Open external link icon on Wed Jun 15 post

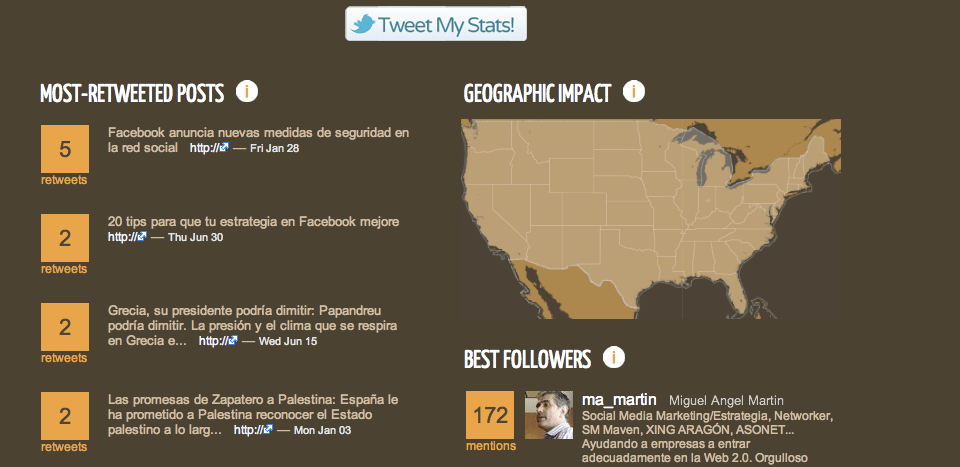point(233,340)
